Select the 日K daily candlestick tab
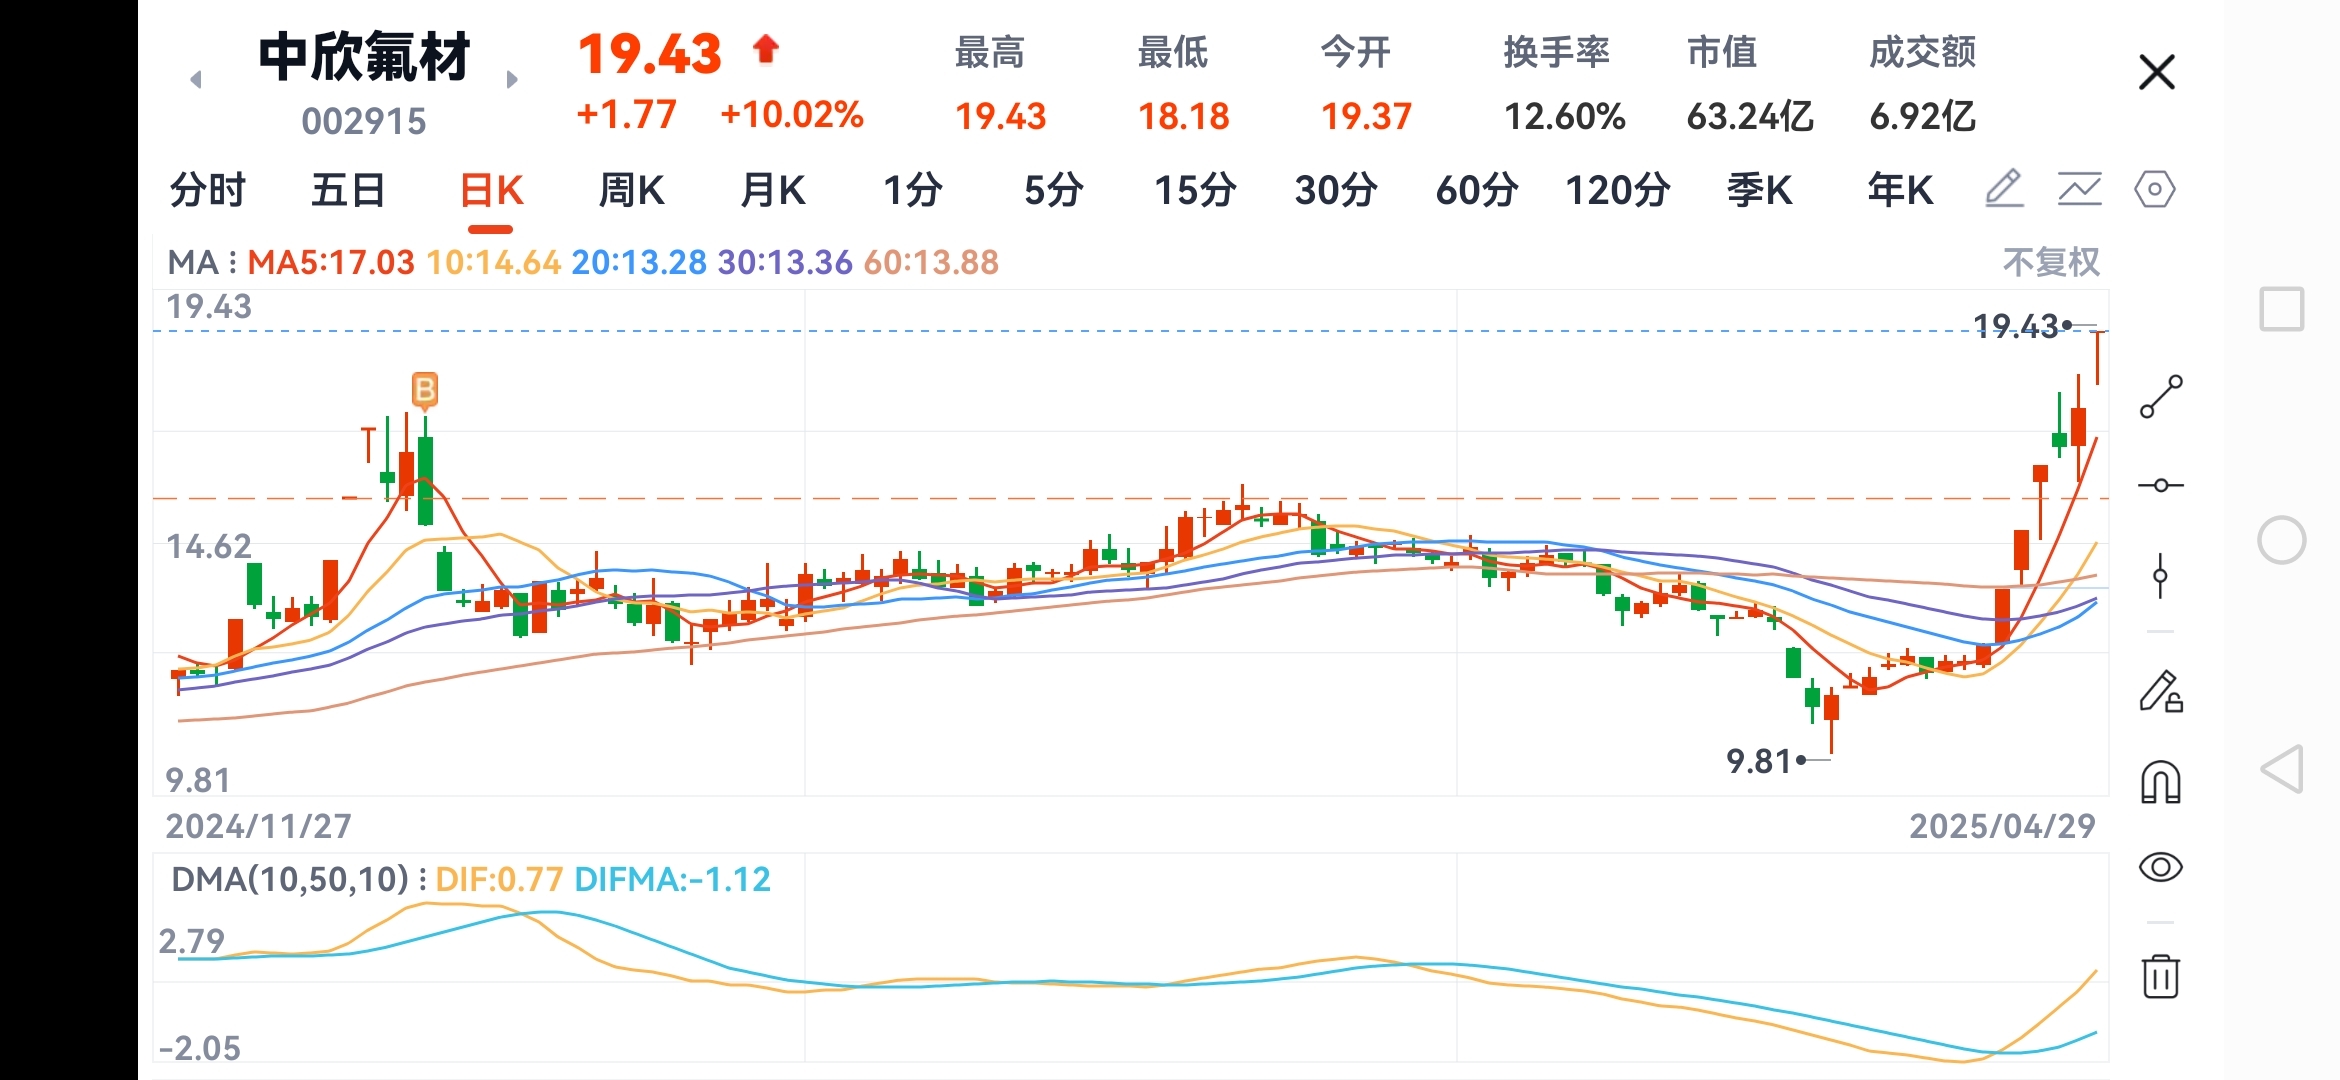2340x1080 pixels. click(x=491, y=189)
